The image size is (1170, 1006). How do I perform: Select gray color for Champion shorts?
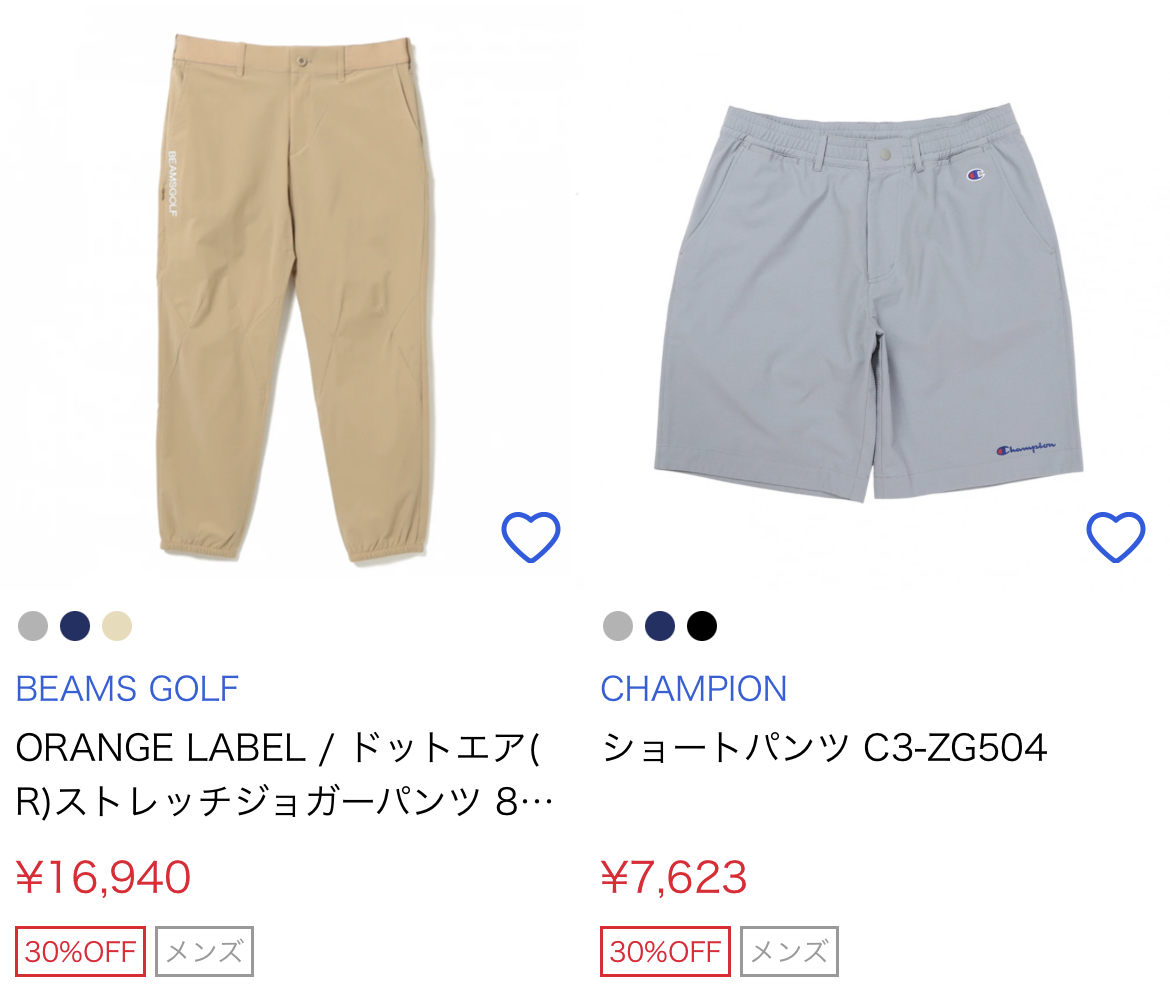618,625
